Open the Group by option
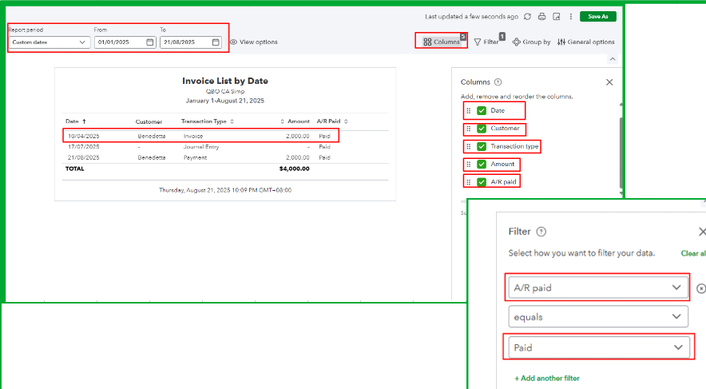The width and height of the screenshot is (706, 389). (531, 42)
